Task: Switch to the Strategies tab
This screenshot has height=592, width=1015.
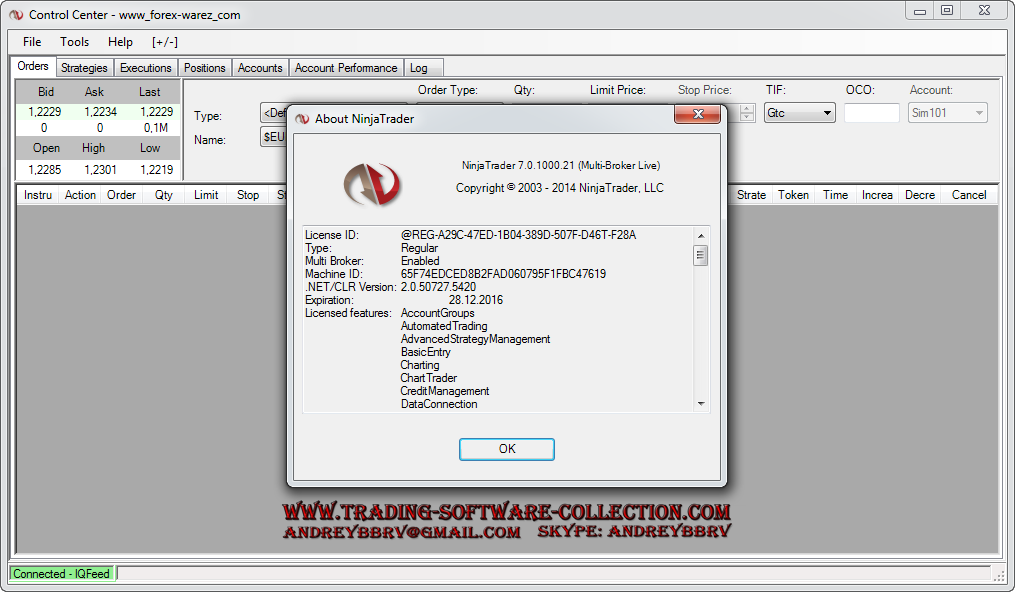Action: 84,68
